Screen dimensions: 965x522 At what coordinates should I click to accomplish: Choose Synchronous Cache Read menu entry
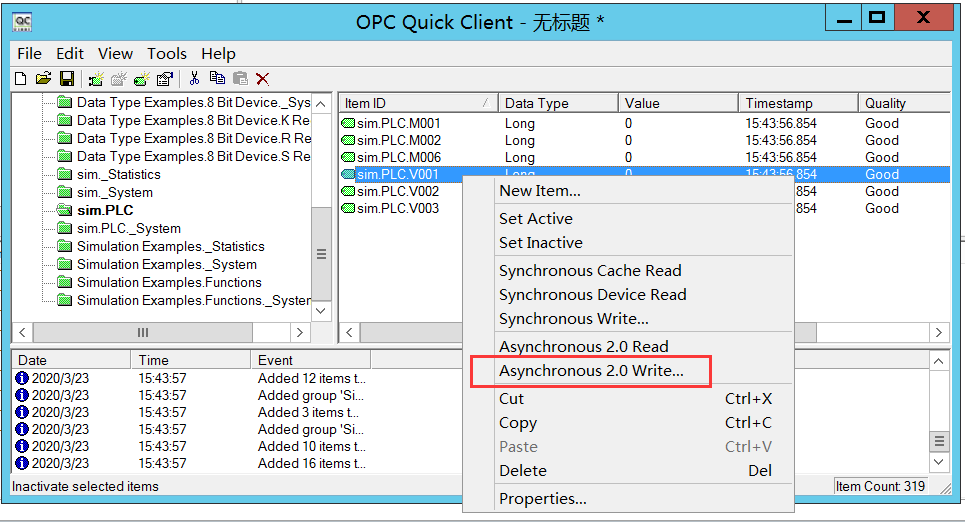click(x=590, y=271)
